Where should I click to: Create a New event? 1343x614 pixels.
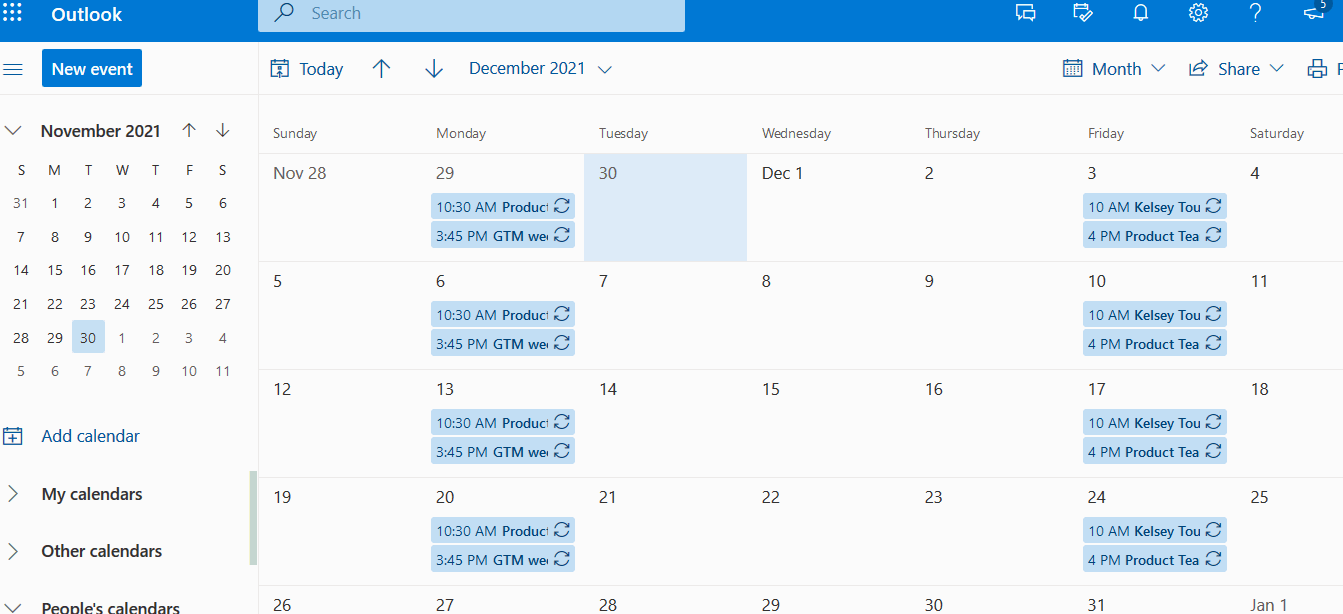click(x=91, y=68)
